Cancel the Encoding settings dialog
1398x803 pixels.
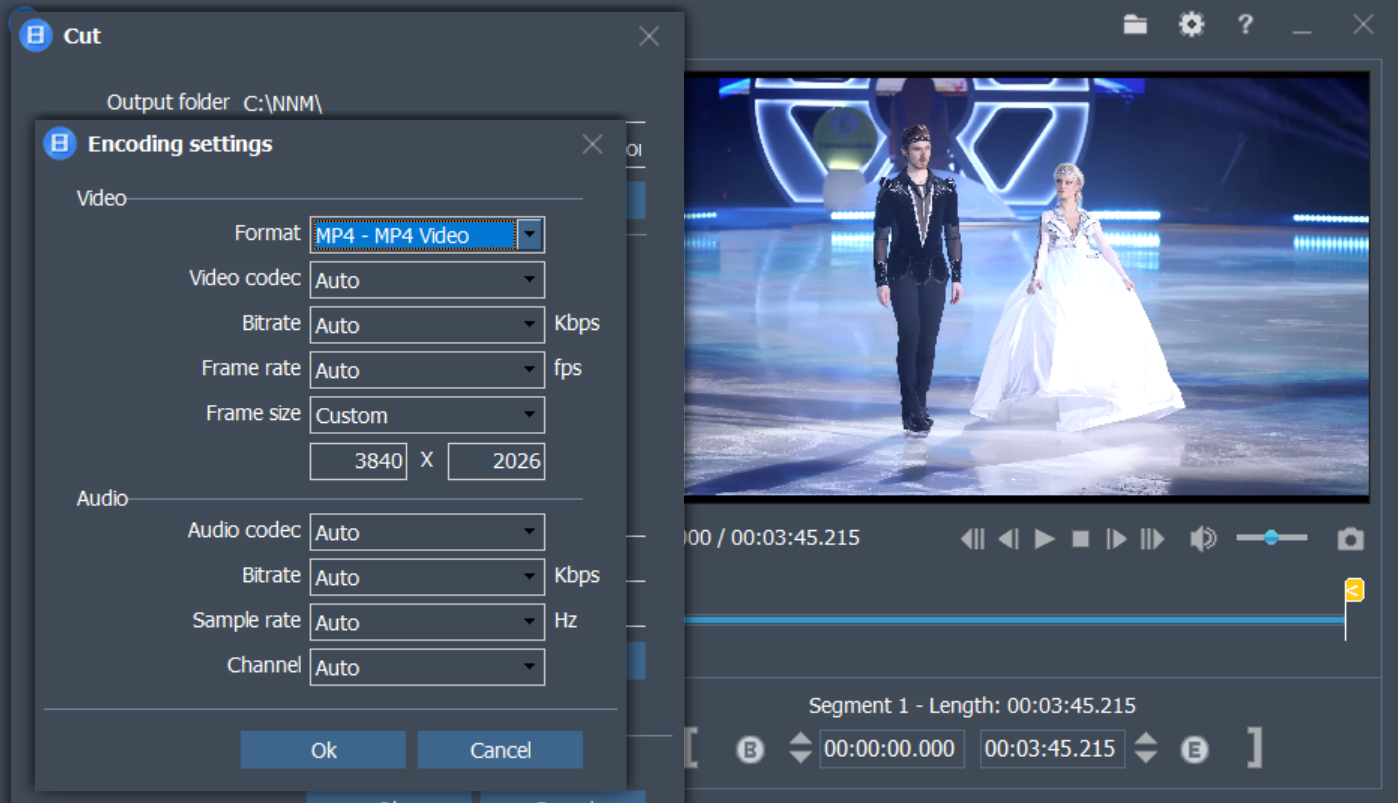tap(500, 750)
